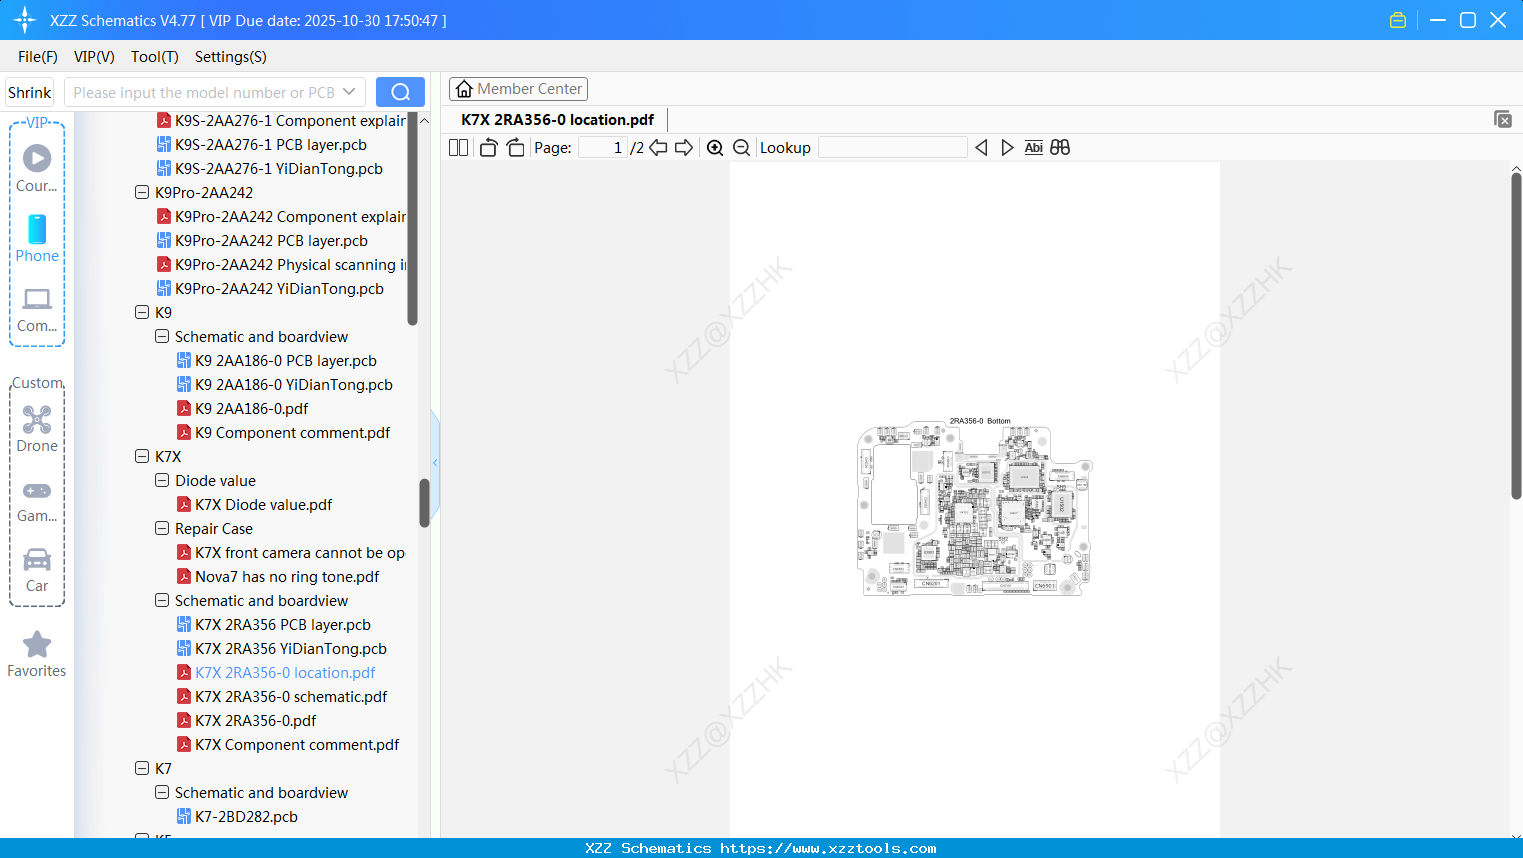Go to the next PDF page arrow

(x=684, y=147)
